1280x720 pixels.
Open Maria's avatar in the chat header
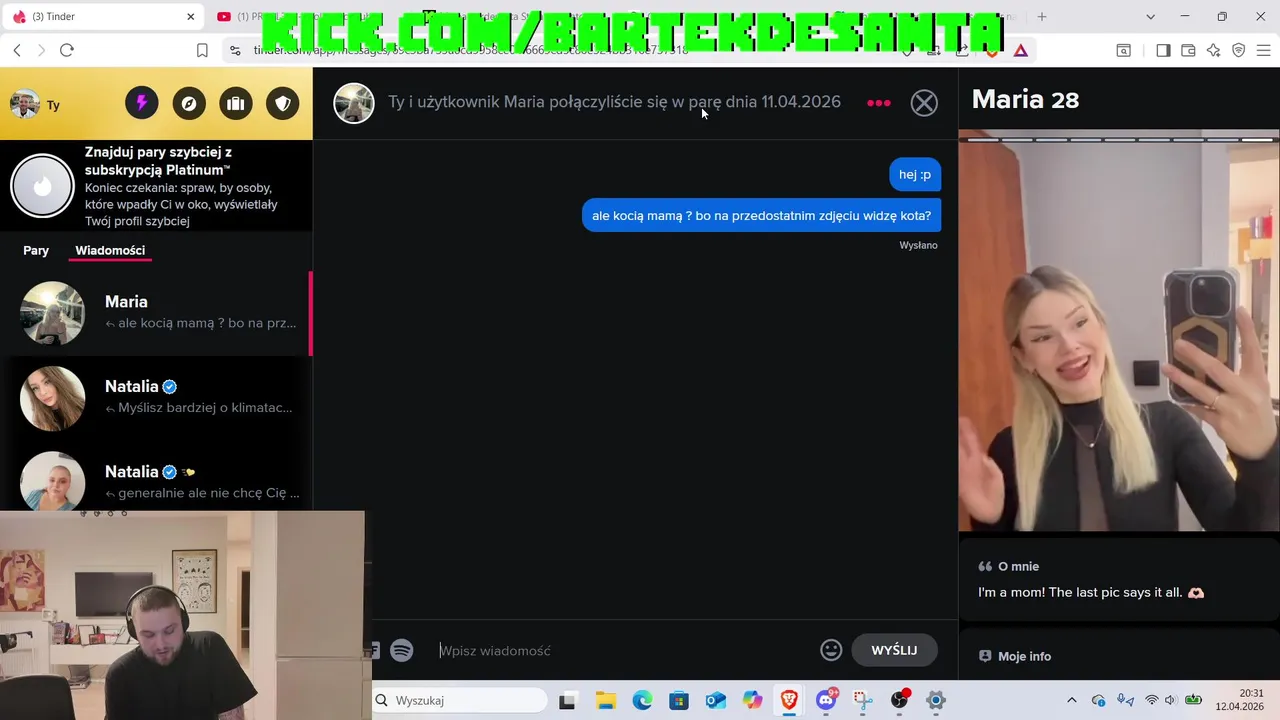354,103
